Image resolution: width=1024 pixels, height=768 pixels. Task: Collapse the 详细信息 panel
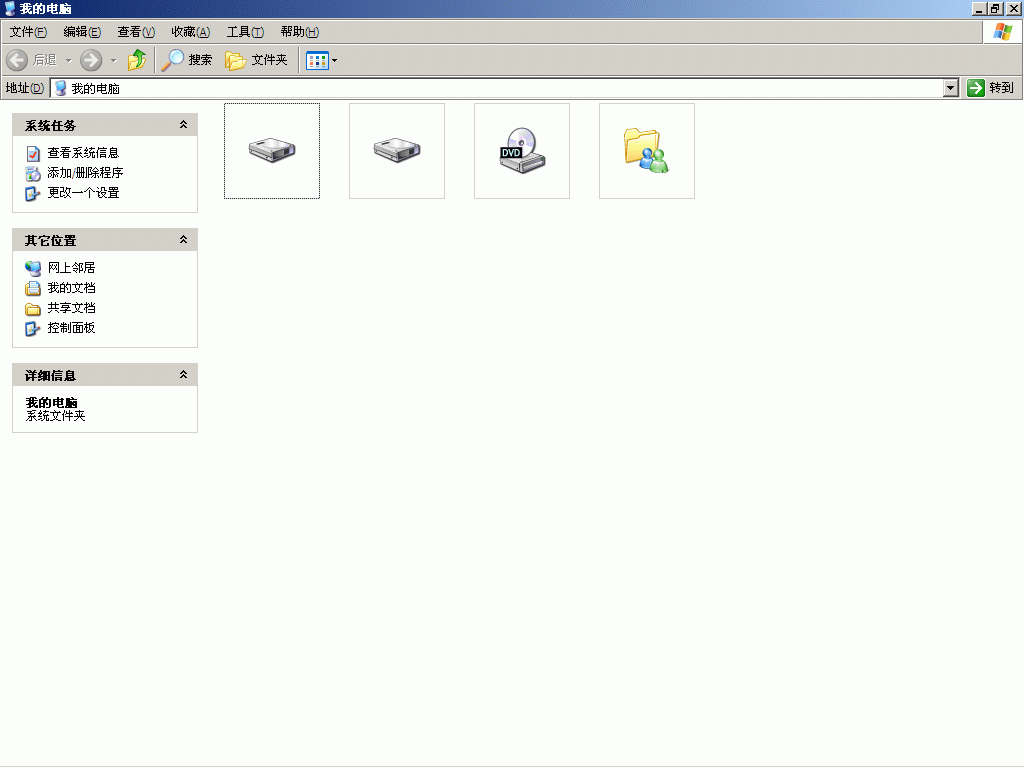click(184, 375)
